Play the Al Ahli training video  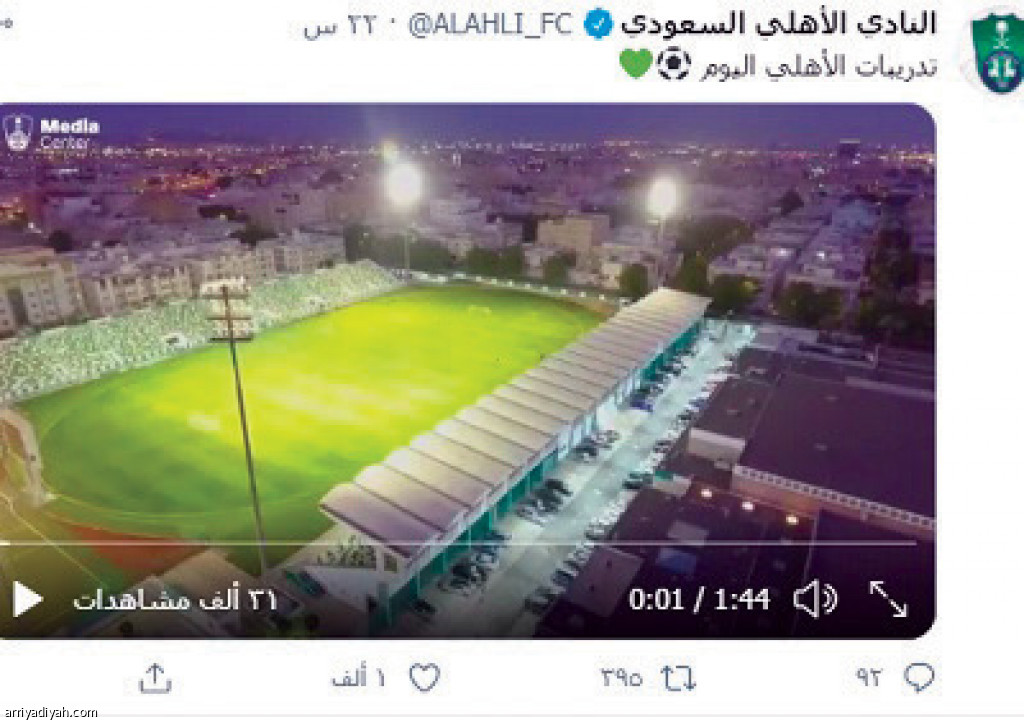[27, 599]
